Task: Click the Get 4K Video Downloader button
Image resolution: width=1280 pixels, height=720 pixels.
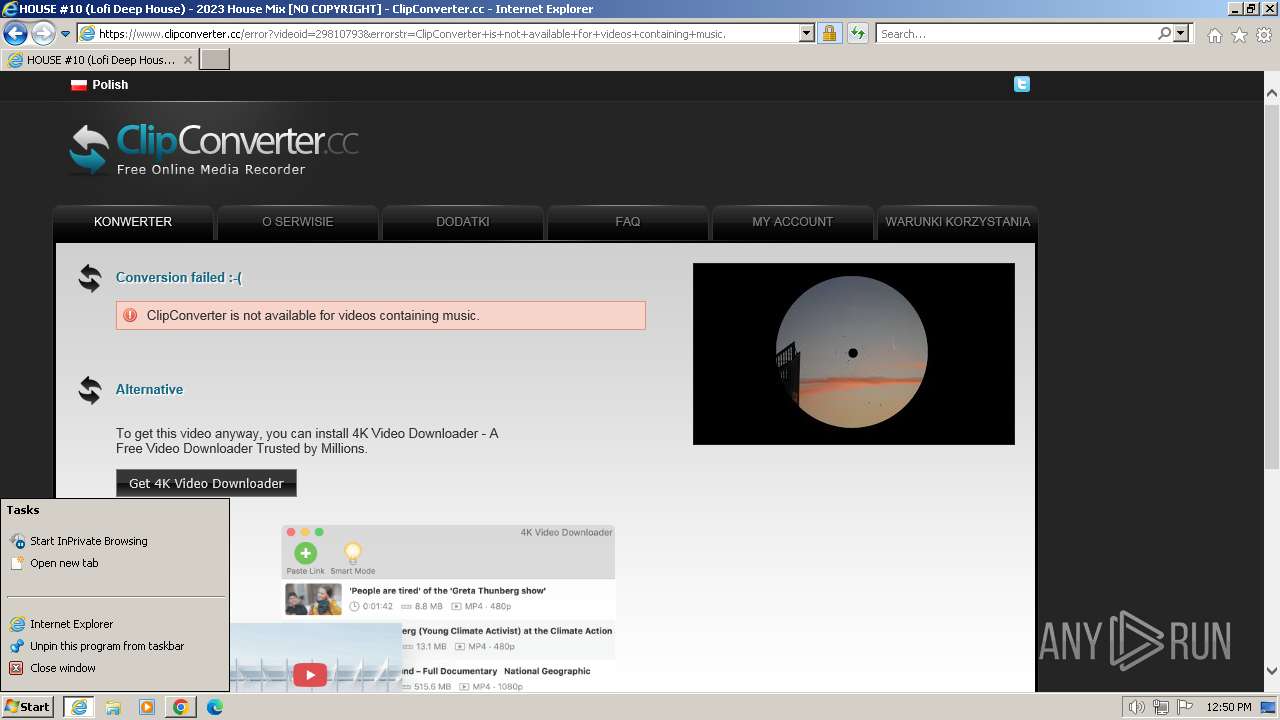Action: (206, 483)
